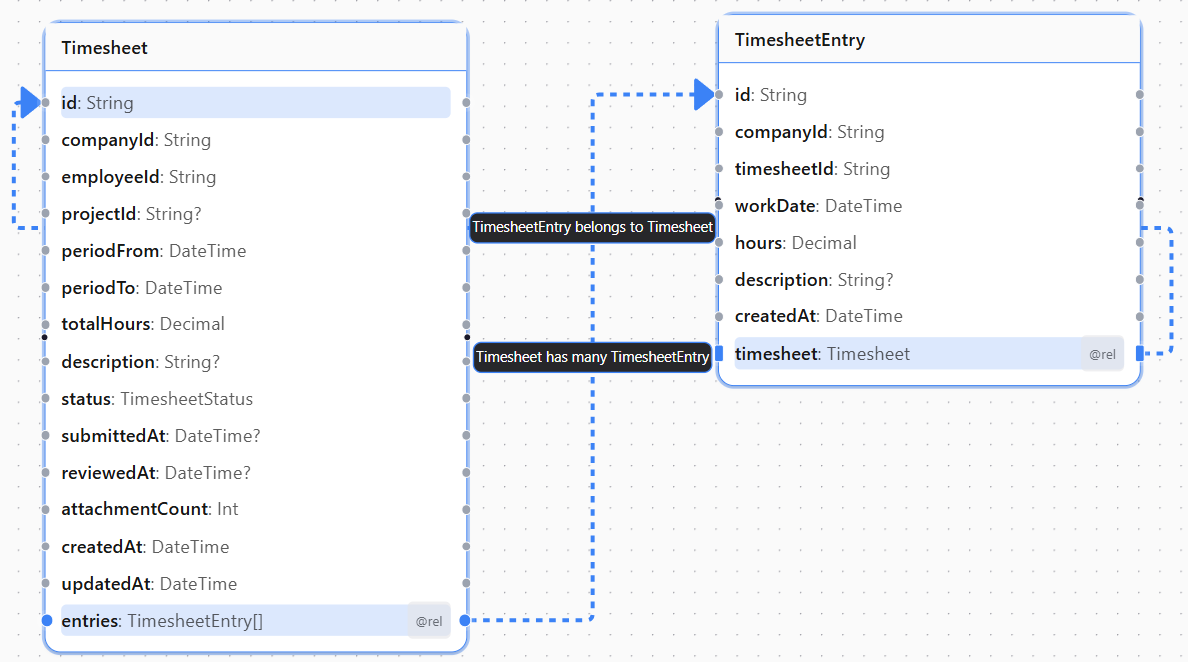Click right port dot of periodTo row
1188x662 pixels.
tap(466, 288)
